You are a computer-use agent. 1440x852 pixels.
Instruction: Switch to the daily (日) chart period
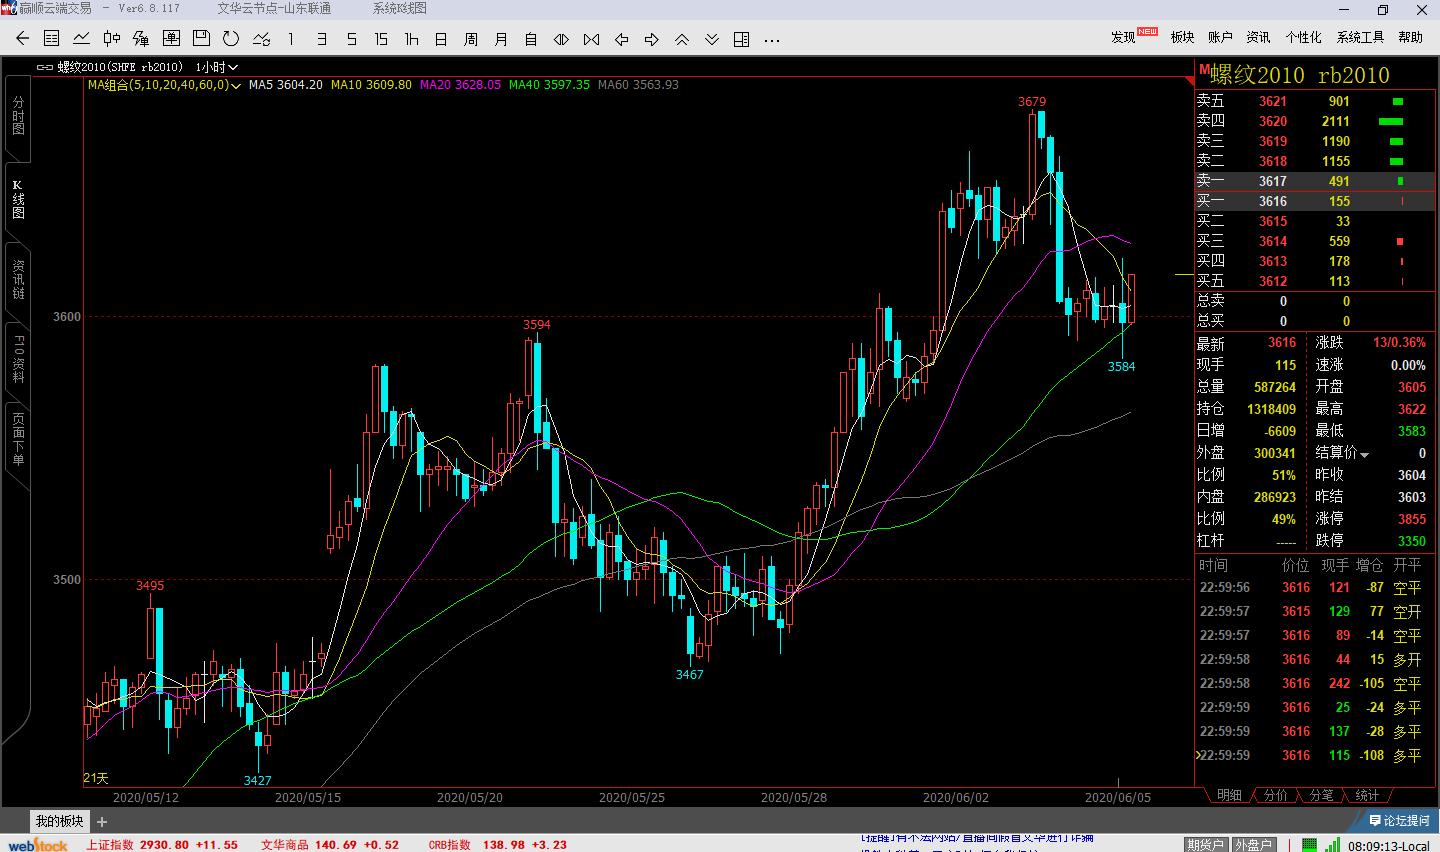(x=441, y=39)
